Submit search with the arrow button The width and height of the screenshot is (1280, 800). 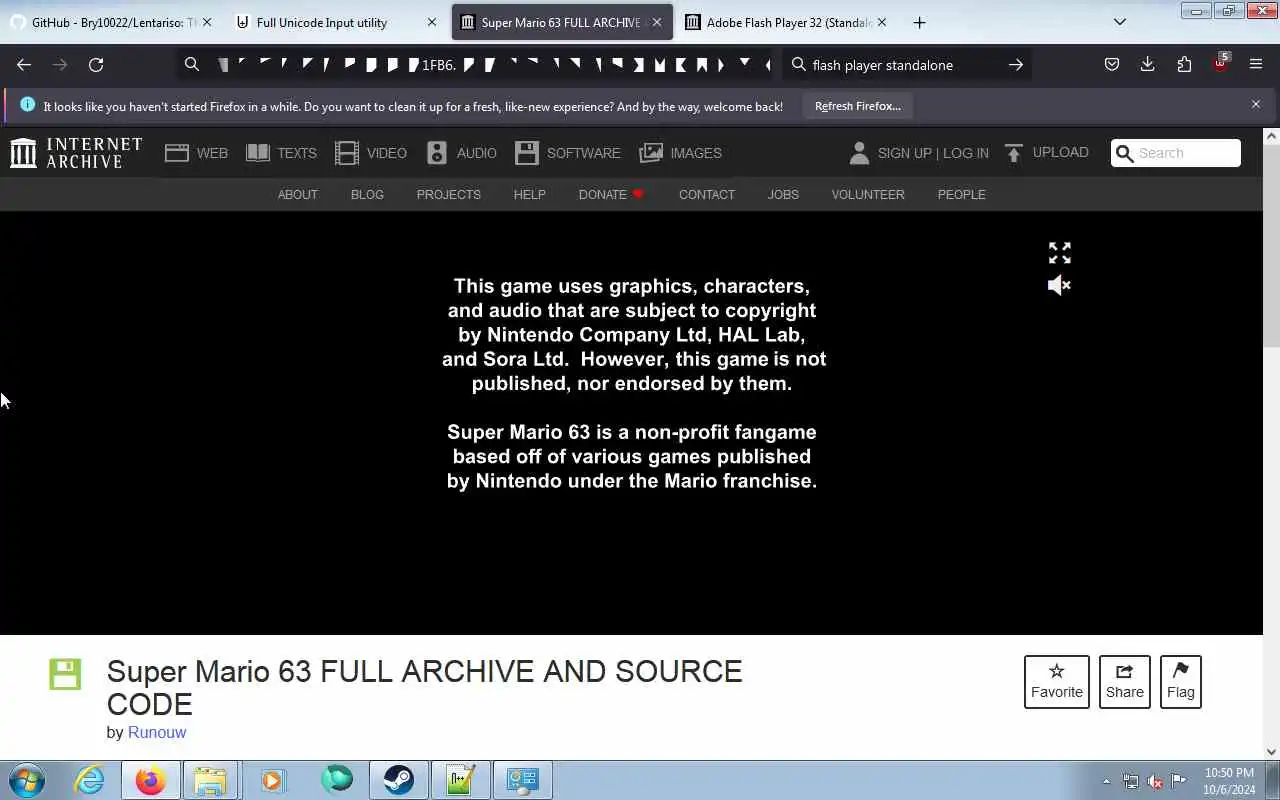click(1016, 65)
